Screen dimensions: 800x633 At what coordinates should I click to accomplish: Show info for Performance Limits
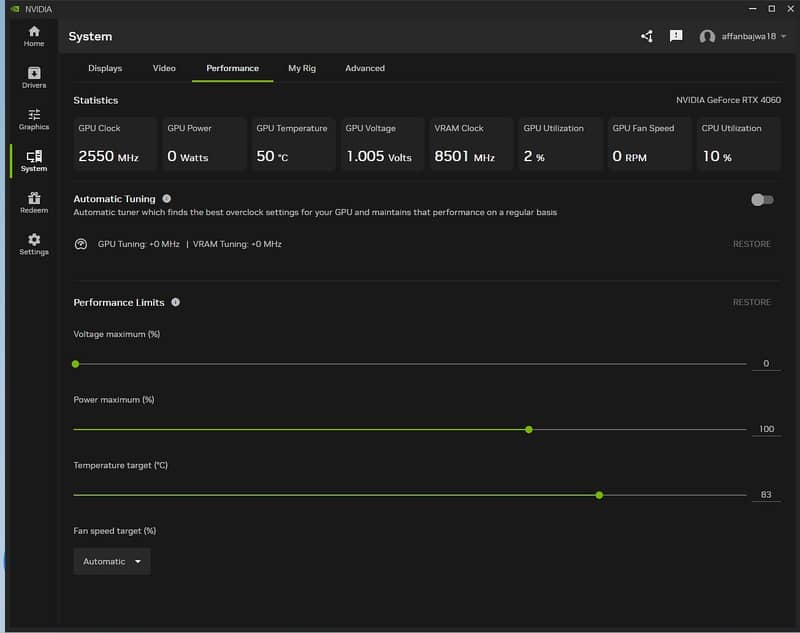pyautogui.click(x=176, y=302)
